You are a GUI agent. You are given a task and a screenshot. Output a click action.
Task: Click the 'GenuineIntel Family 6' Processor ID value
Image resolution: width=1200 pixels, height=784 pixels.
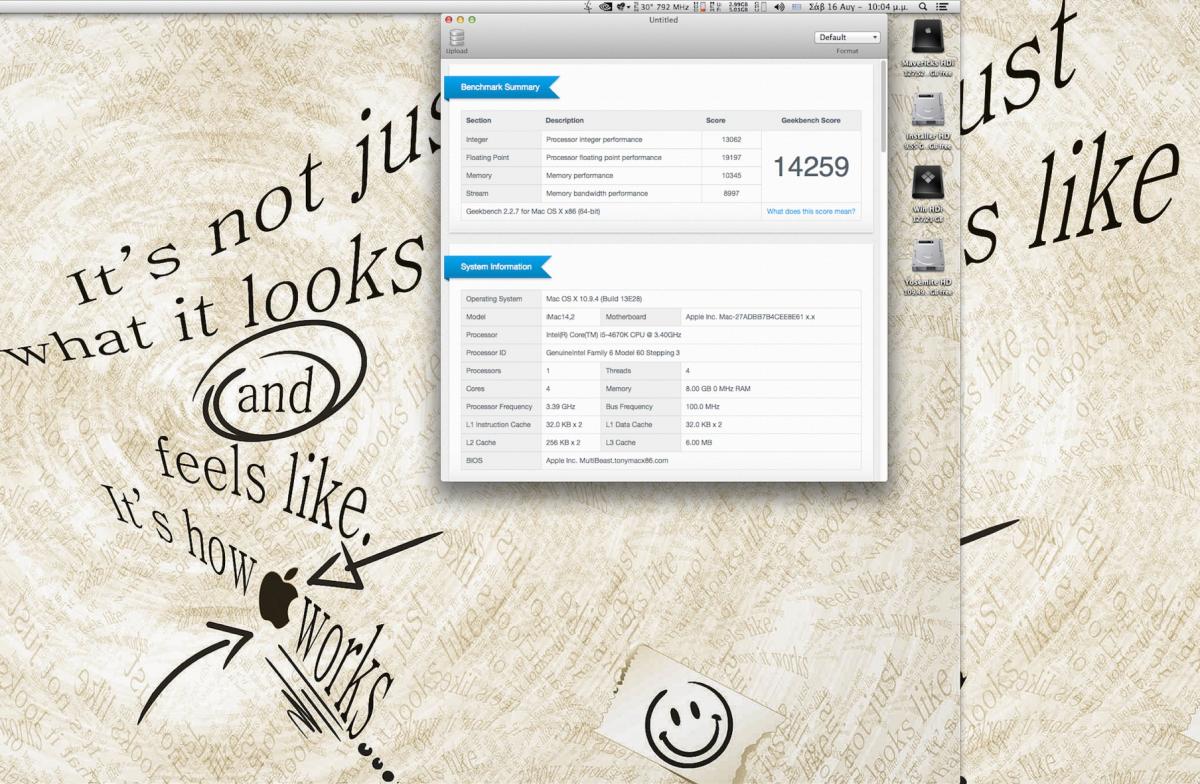click(613, 353)
